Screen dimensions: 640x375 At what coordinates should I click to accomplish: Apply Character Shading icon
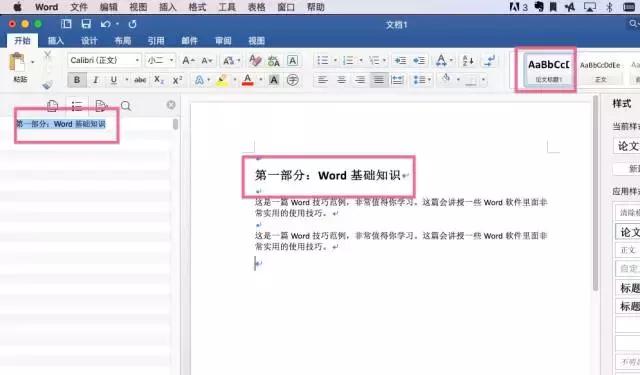pos(274,80)
